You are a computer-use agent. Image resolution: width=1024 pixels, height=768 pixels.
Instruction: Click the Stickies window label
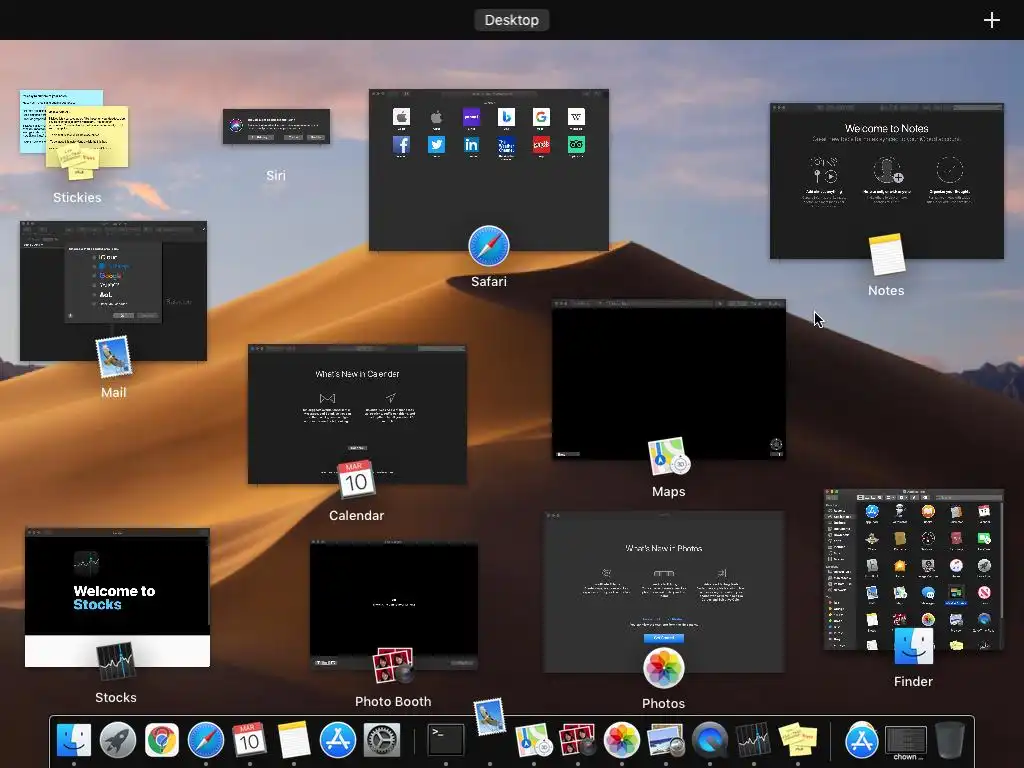point(77,197)
